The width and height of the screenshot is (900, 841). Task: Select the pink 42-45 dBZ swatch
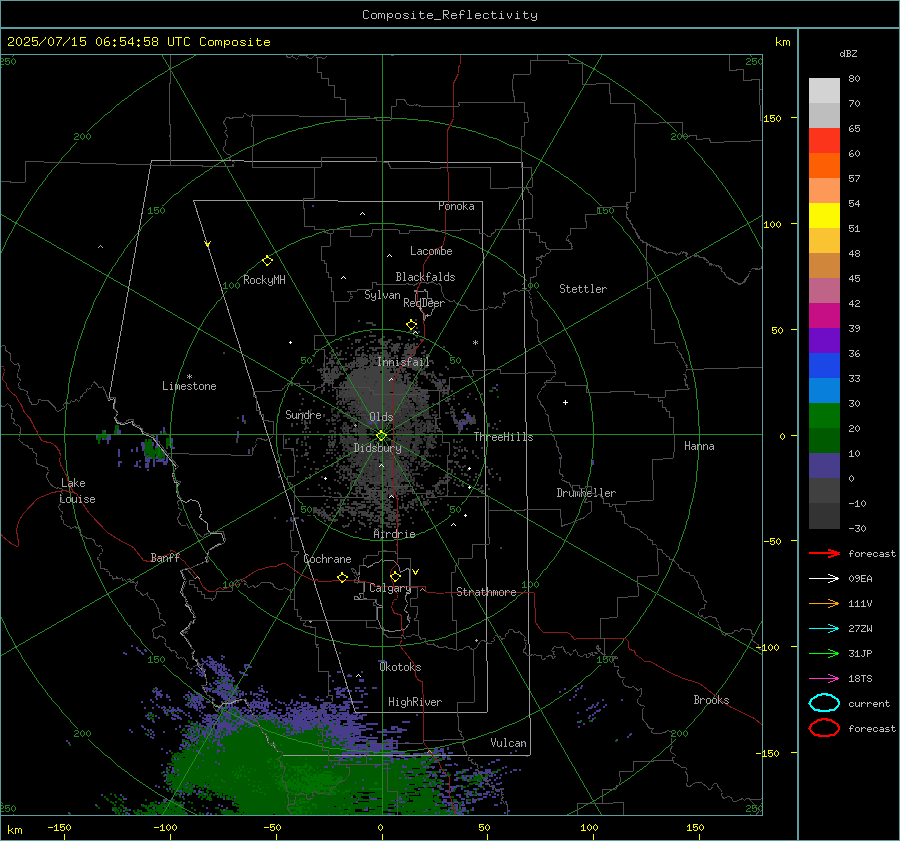pos(824,291)
